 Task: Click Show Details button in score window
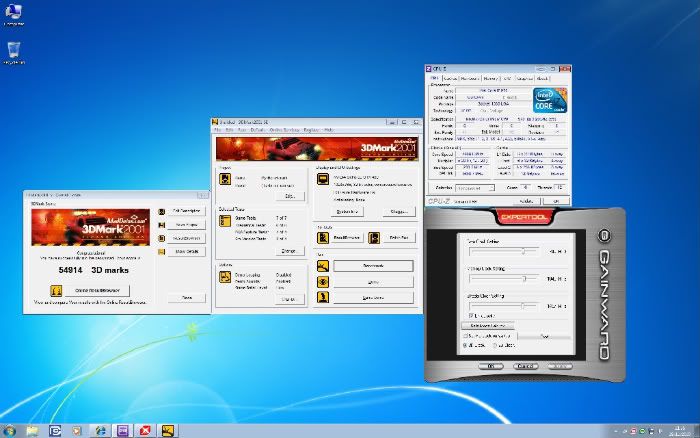click(187, 252)
